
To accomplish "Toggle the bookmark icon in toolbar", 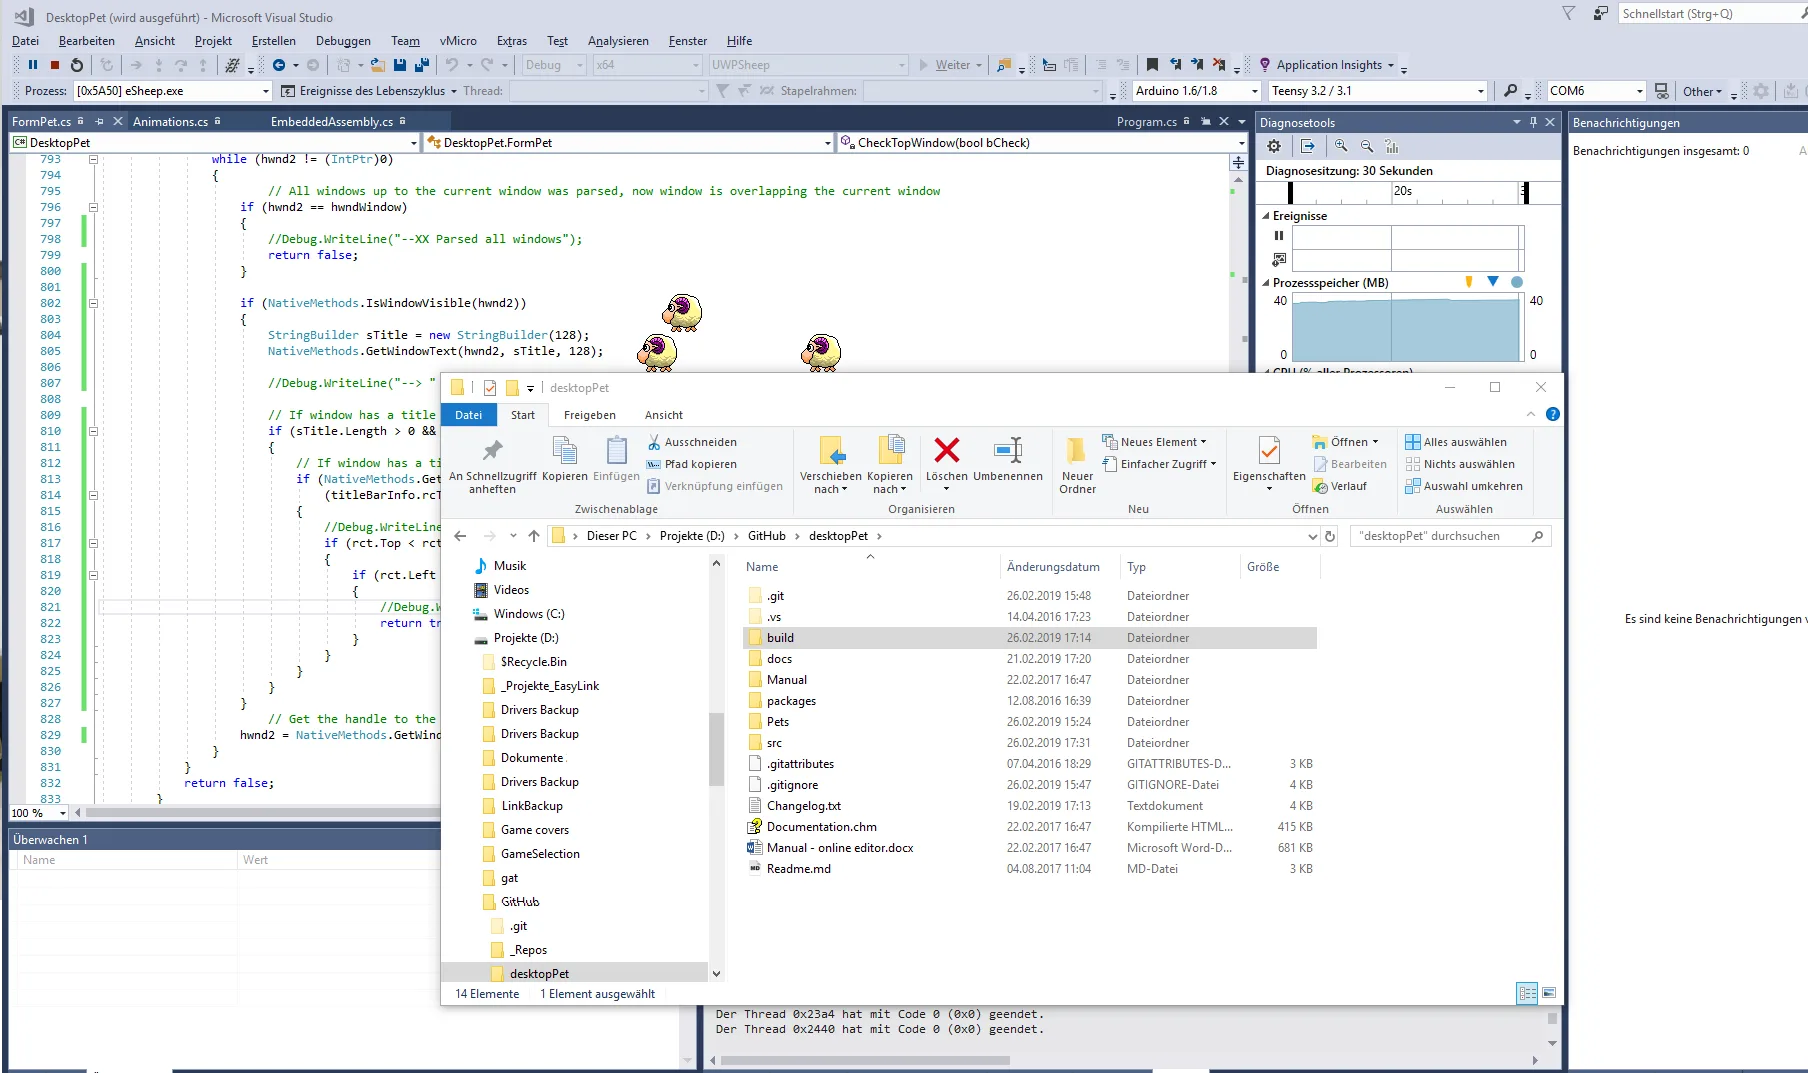I will point(1152,65).
